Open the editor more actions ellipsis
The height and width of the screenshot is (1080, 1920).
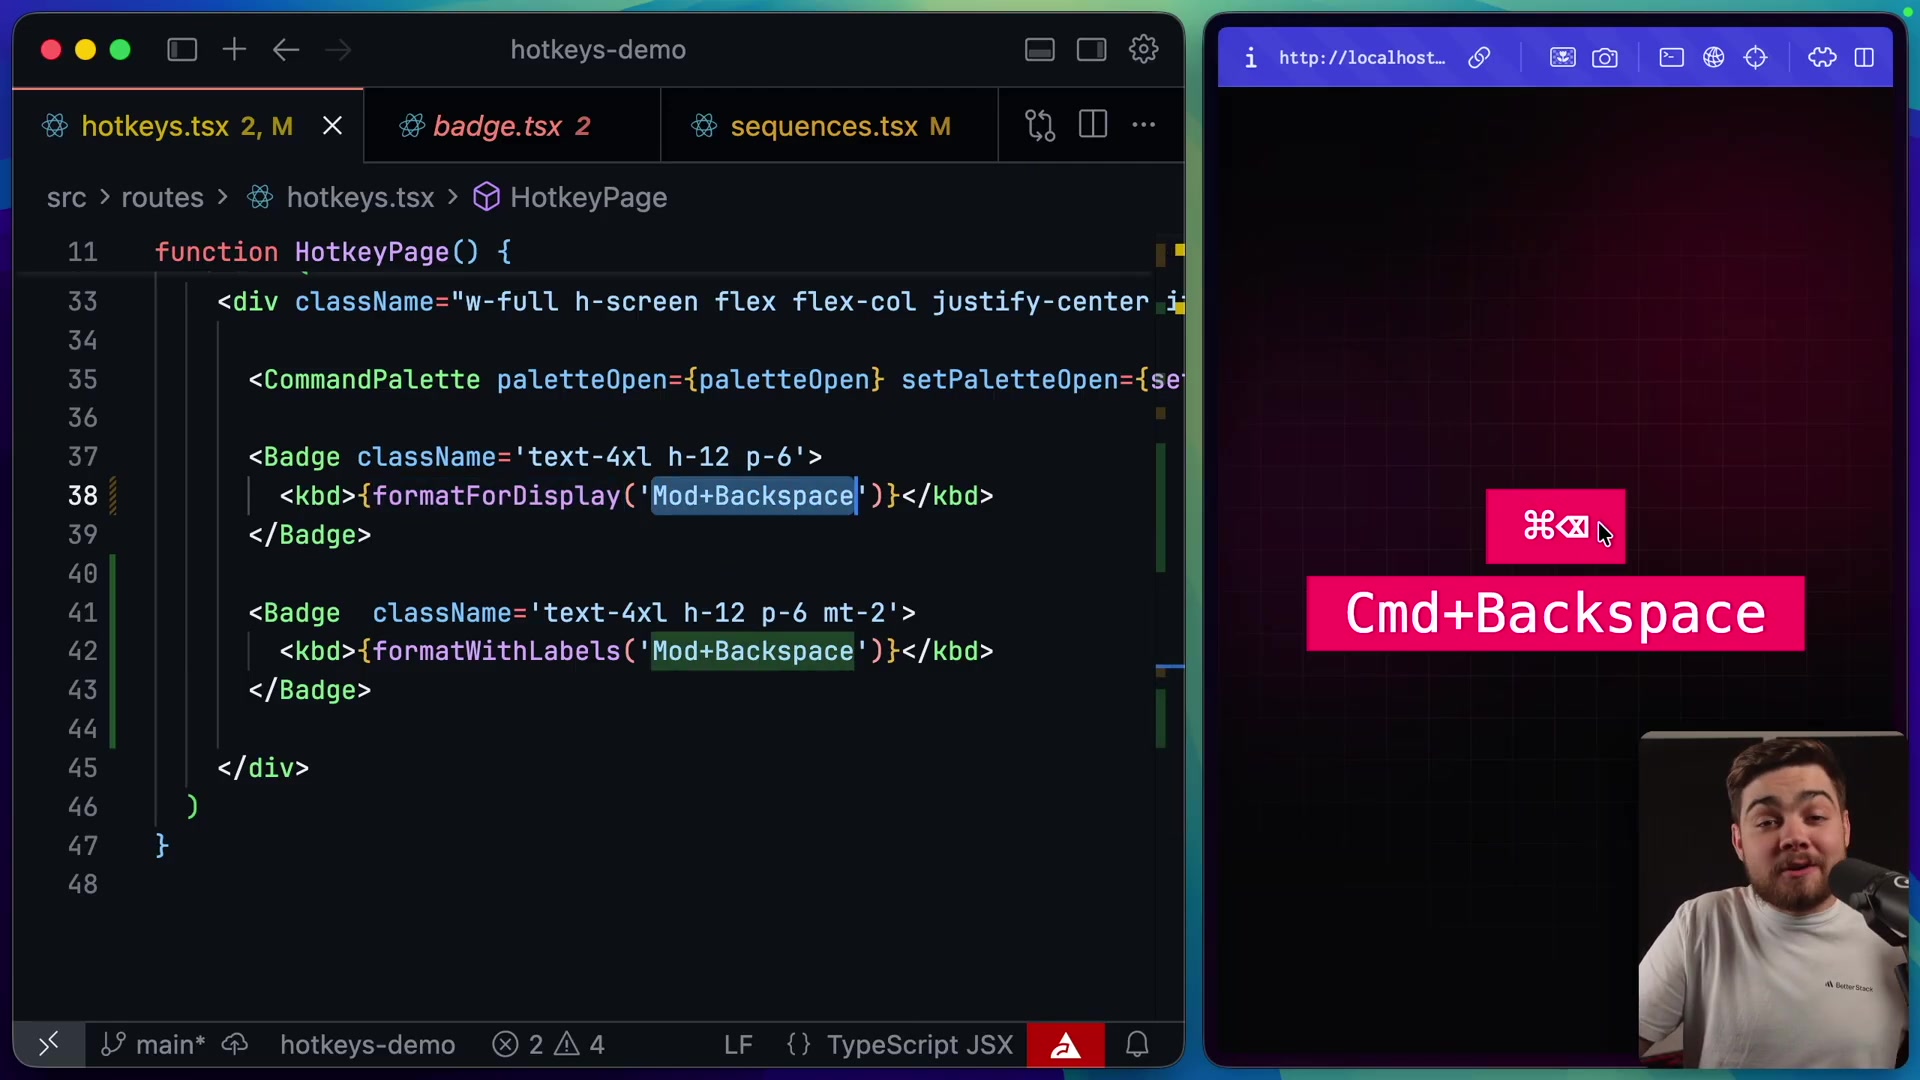[x=1144, y=125]
